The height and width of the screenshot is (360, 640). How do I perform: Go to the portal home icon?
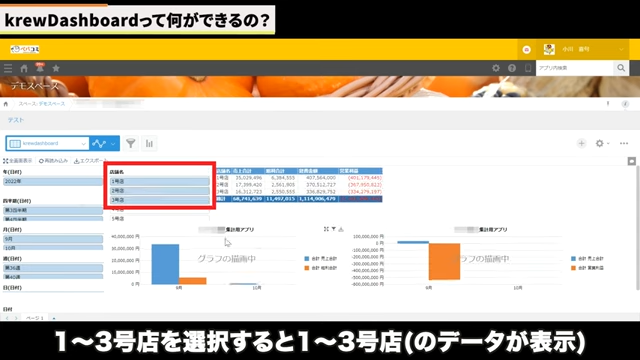[24, 68]
